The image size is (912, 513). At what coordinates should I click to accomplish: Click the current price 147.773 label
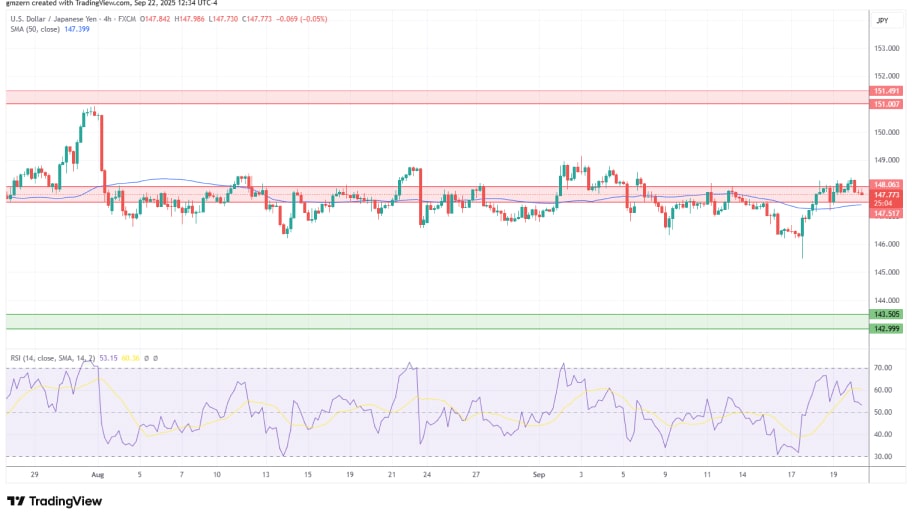888,194
